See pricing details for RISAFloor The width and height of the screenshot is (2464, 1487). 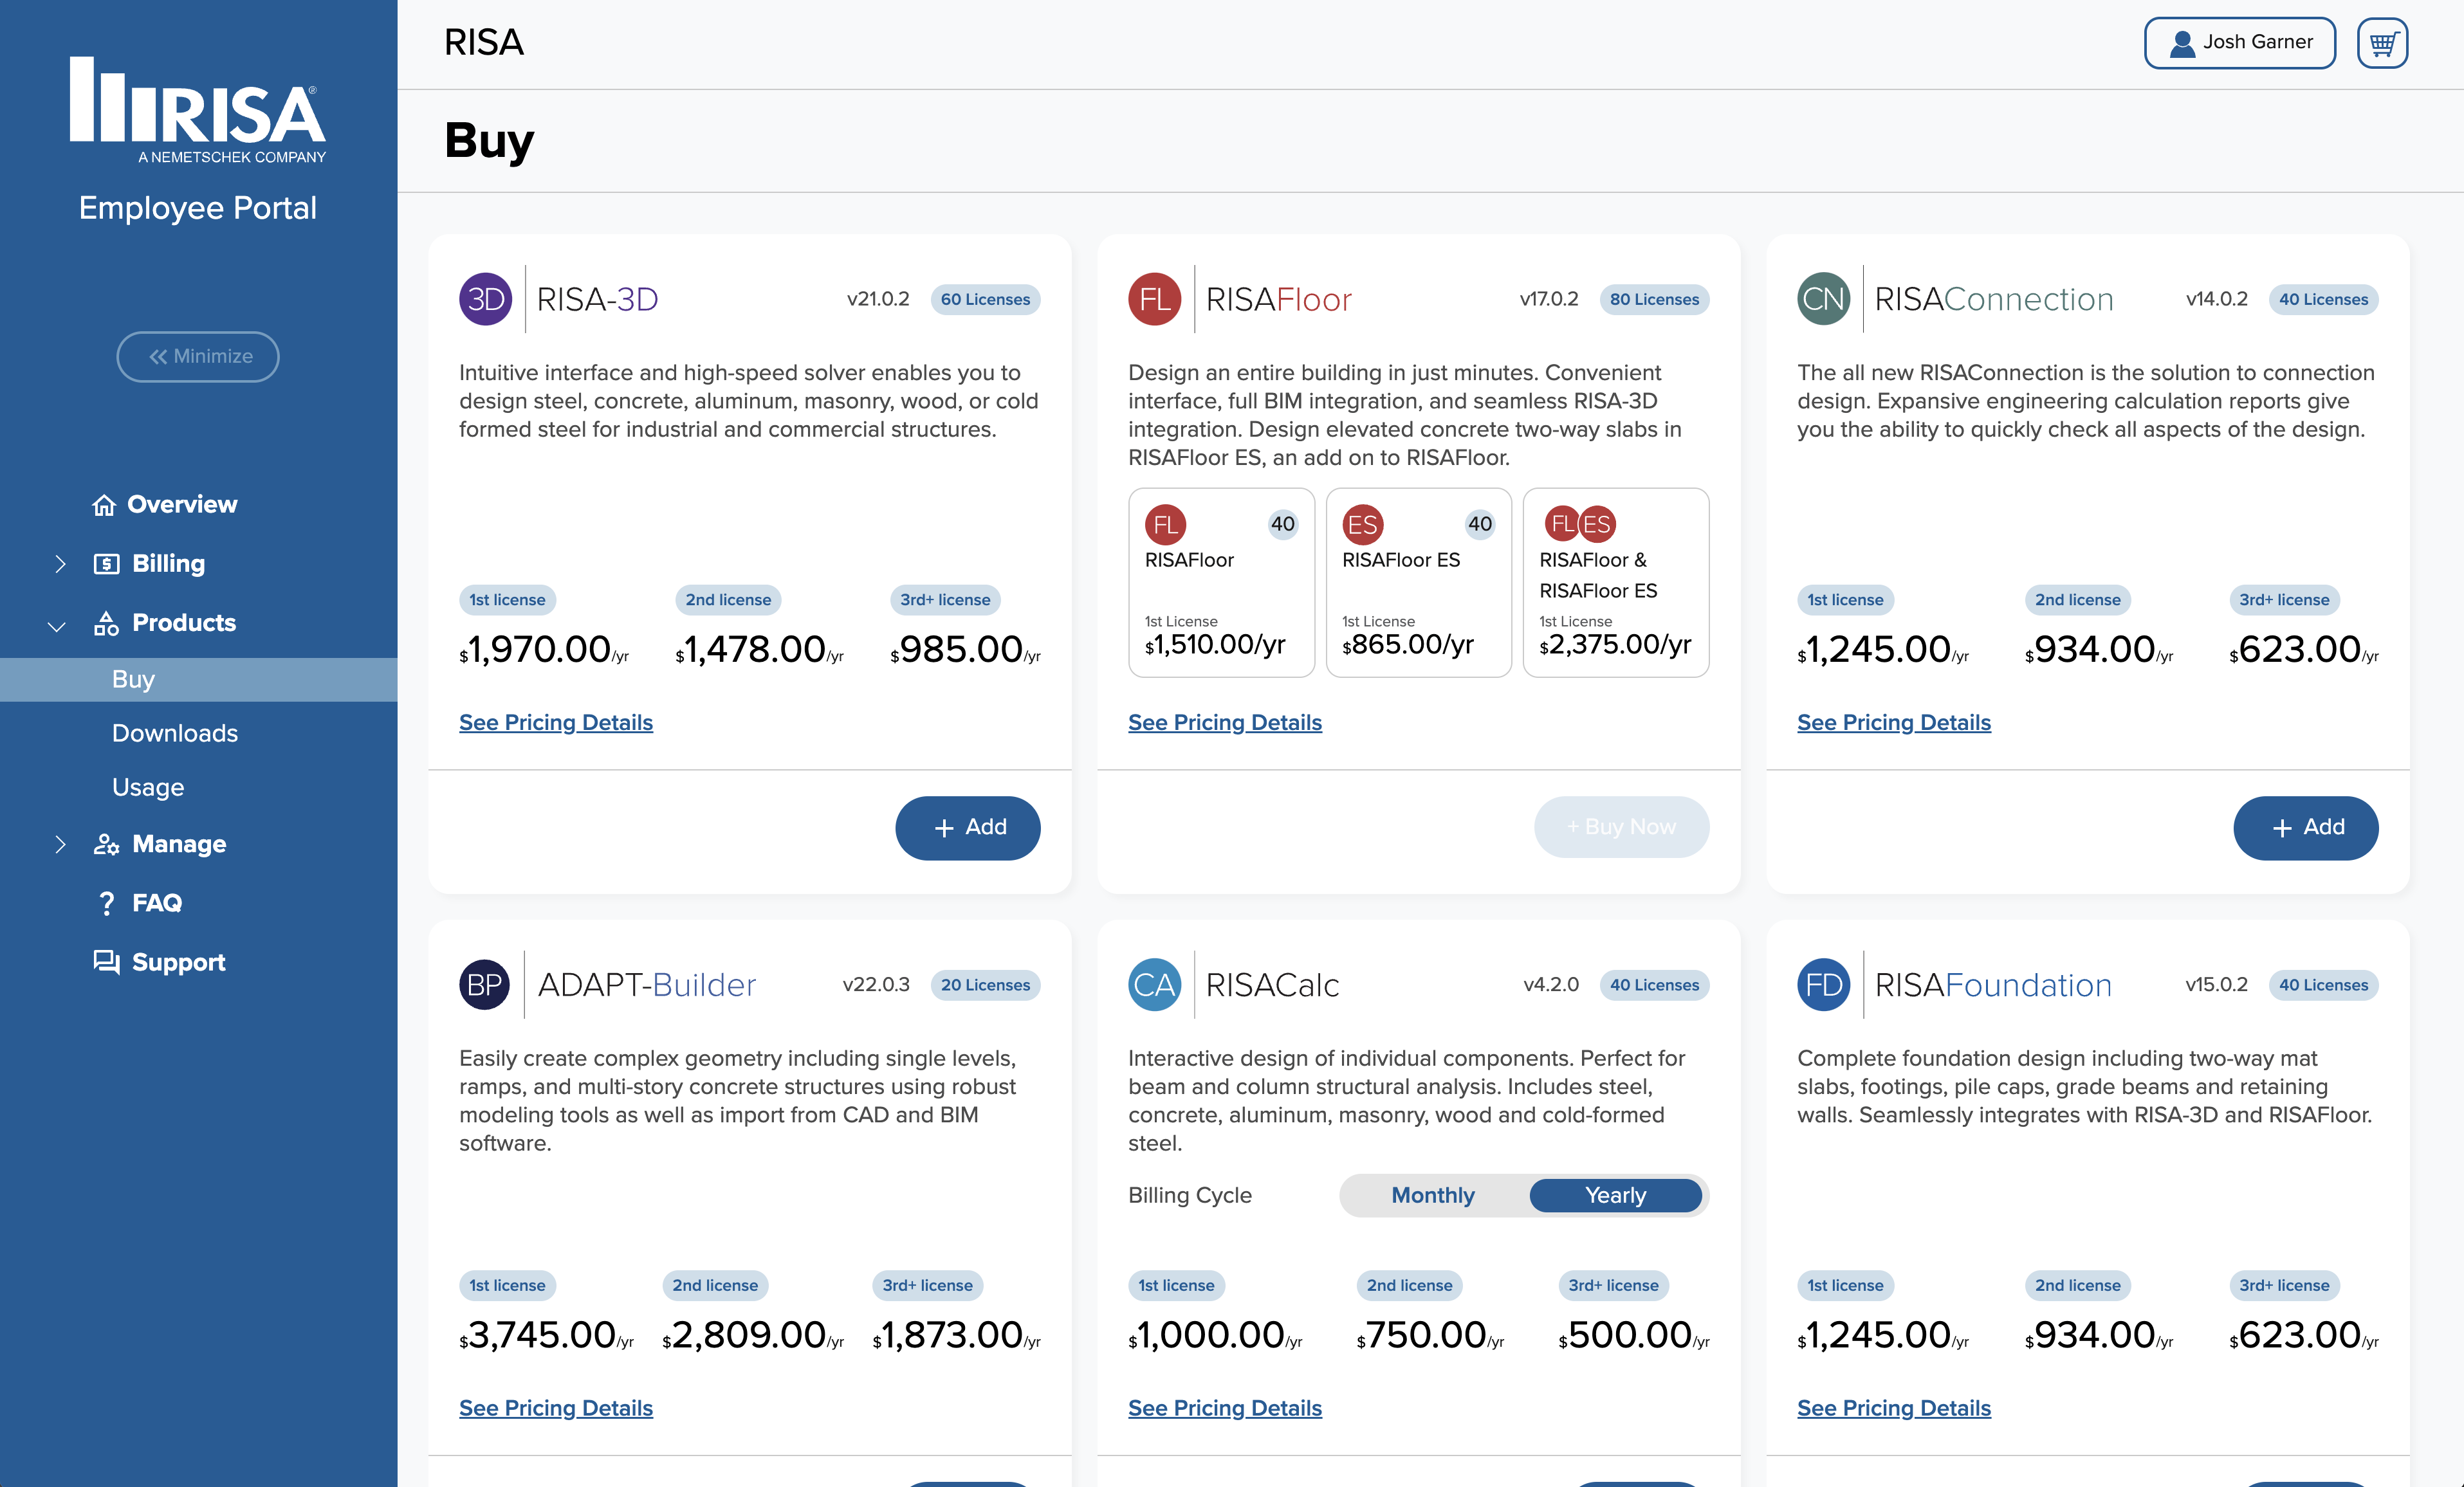(x=1224, y=722)
